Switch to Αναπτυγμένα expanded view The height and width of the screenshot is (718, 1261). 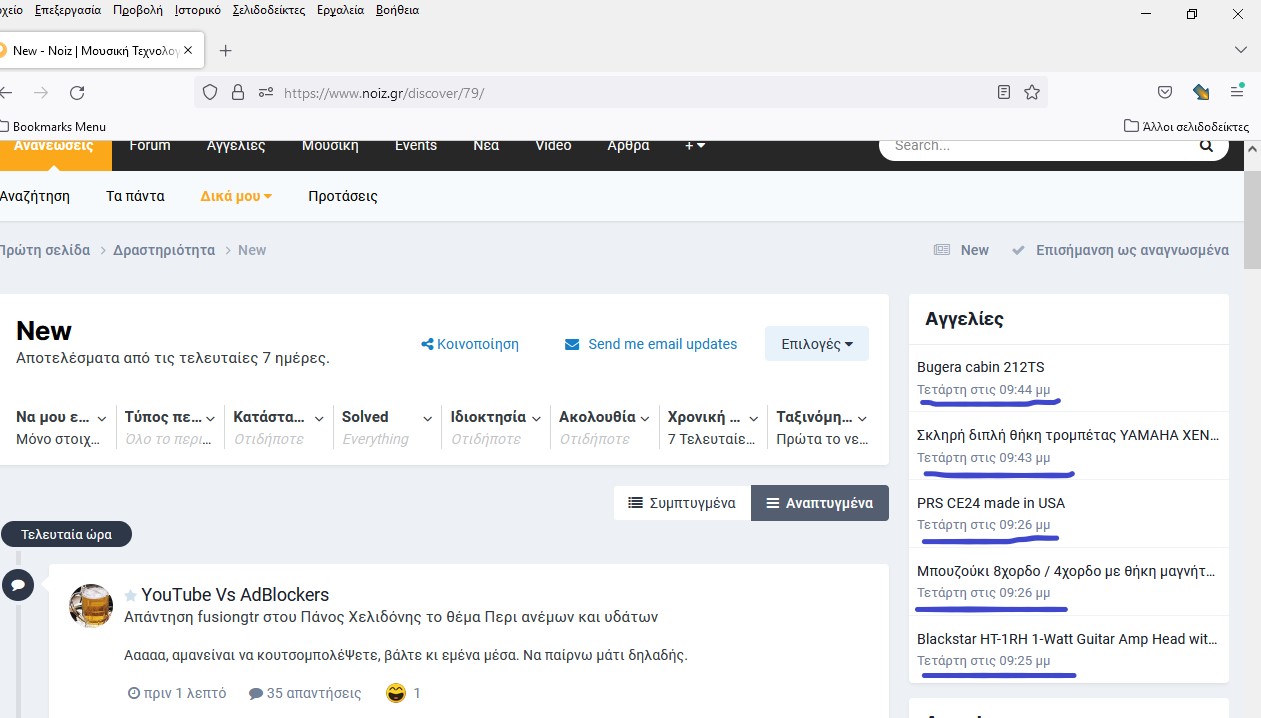820,503
